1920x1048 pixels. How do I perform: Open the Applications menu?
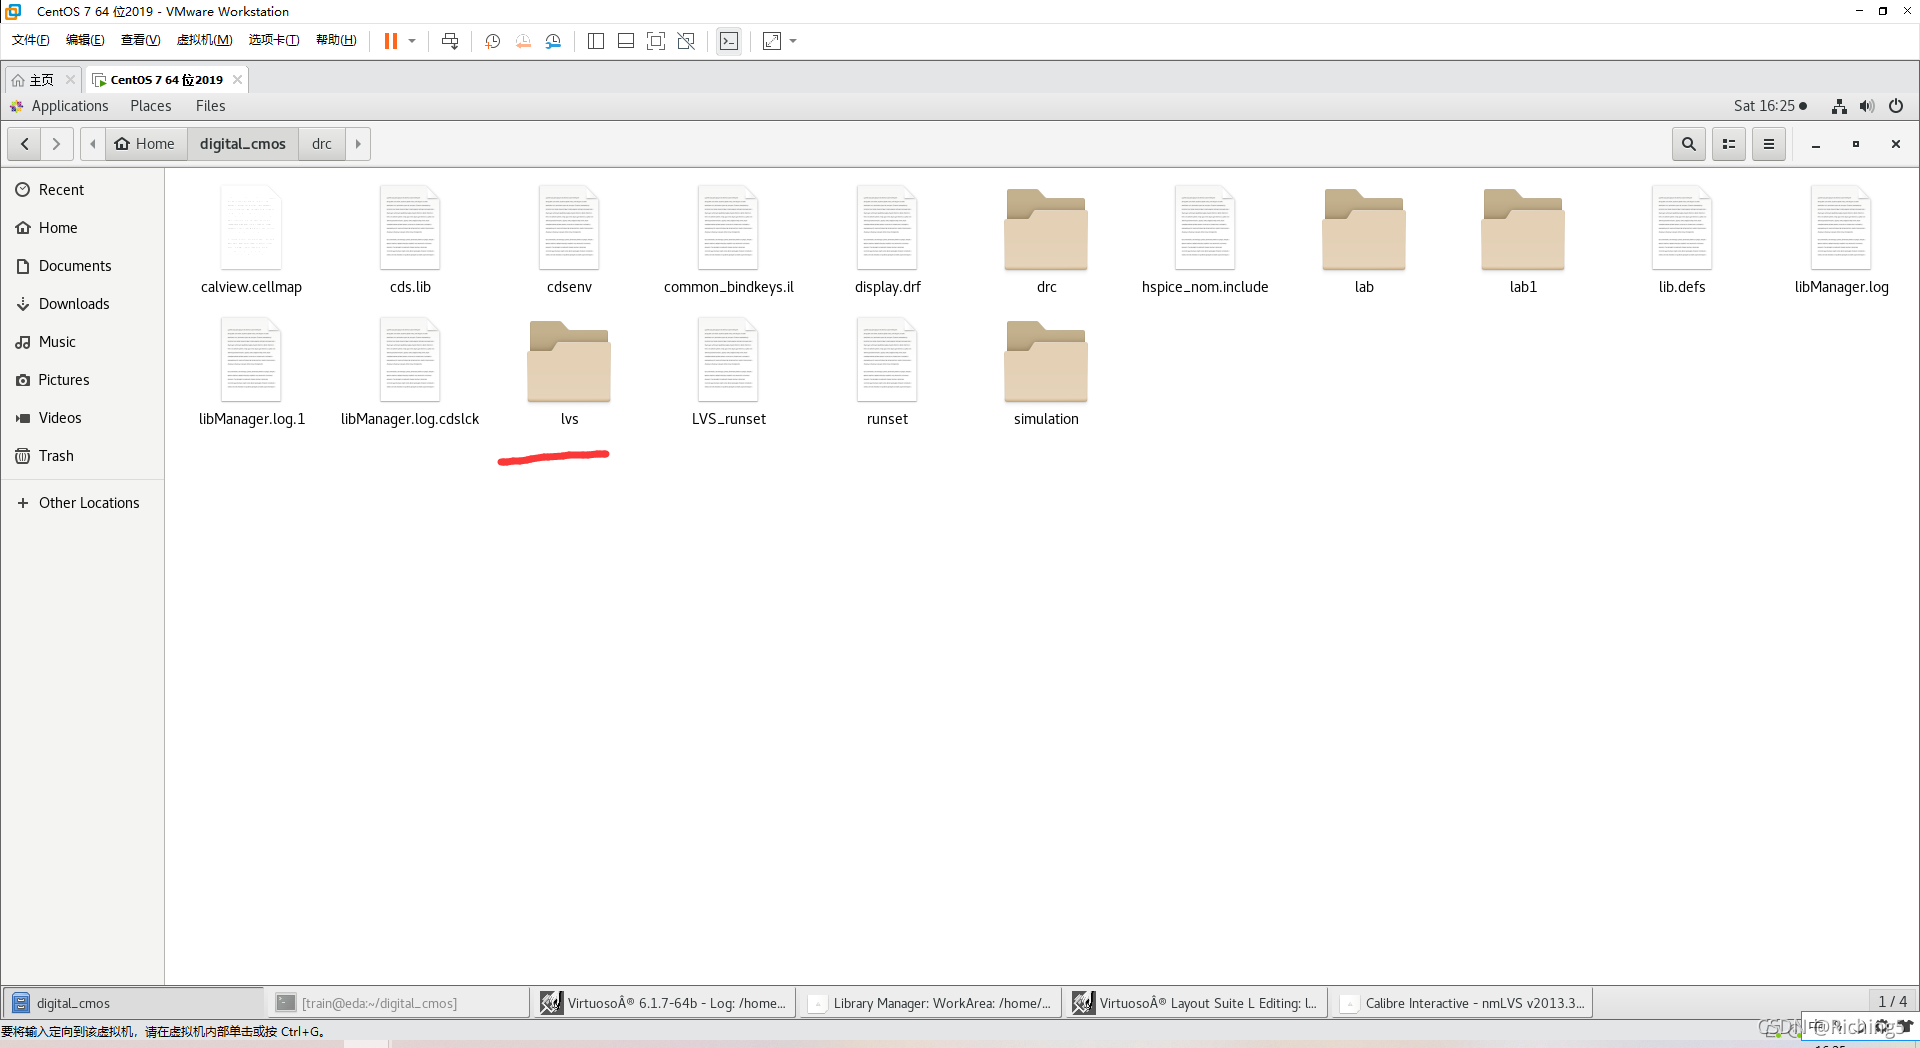(69, 106)
